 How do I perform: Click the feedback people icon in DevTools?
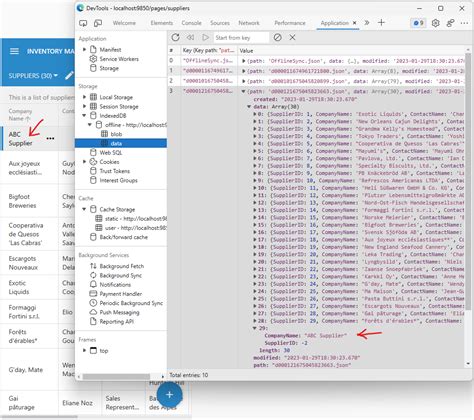pyautogui.click(x=450, y=23)
